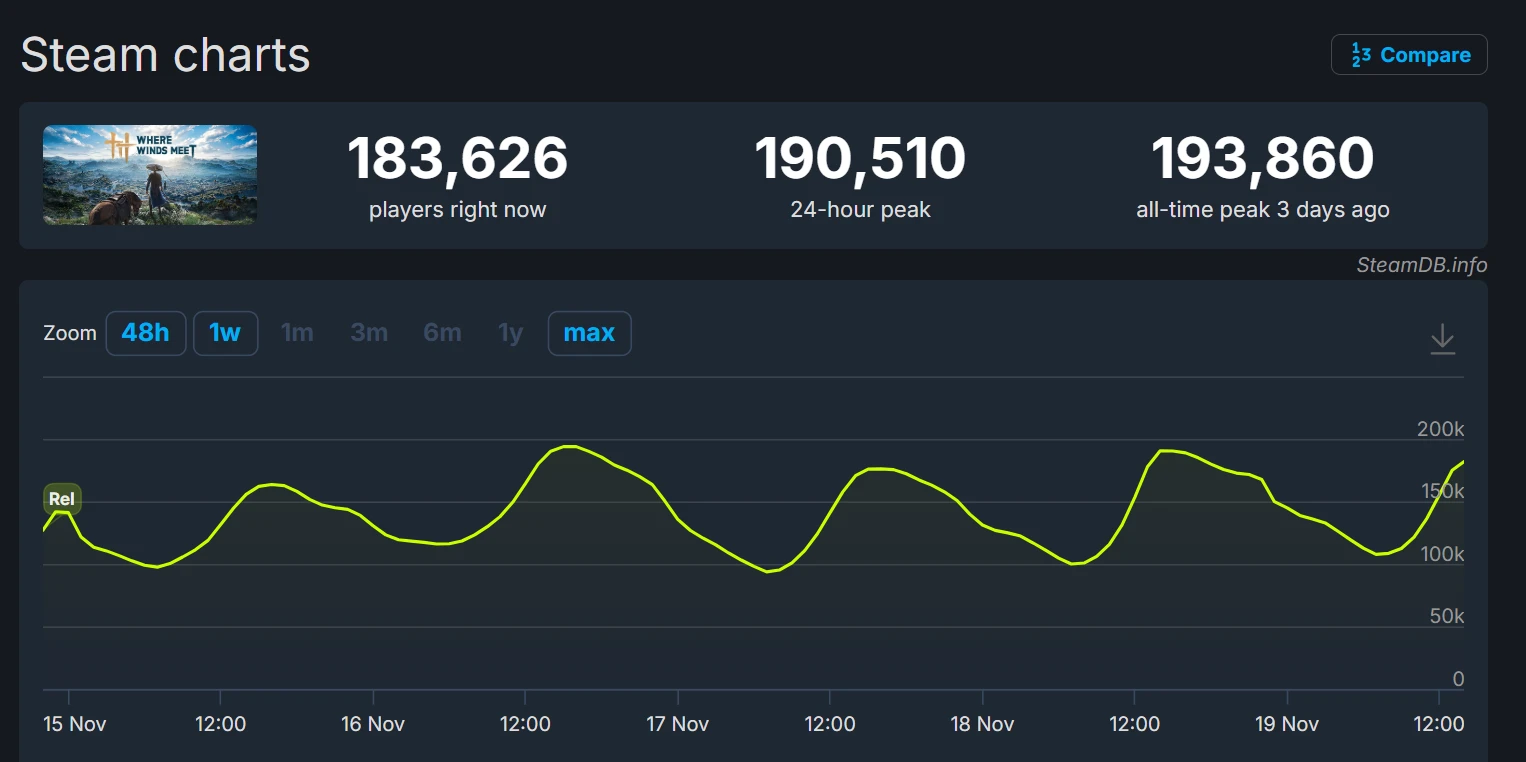Choose the 3m zoom option
This screenshot has height=762, width=1526.
pos(369,333)
